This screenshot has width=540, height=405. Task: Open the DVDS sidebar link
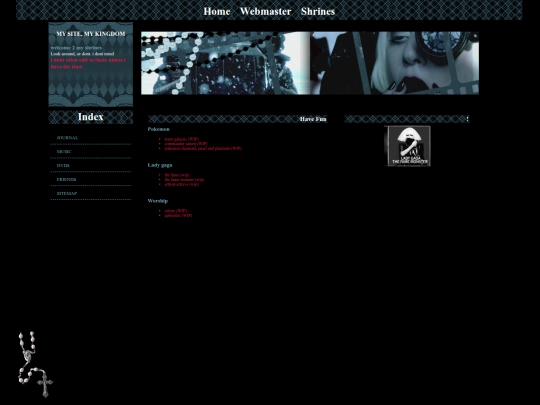tap(63, 166)
